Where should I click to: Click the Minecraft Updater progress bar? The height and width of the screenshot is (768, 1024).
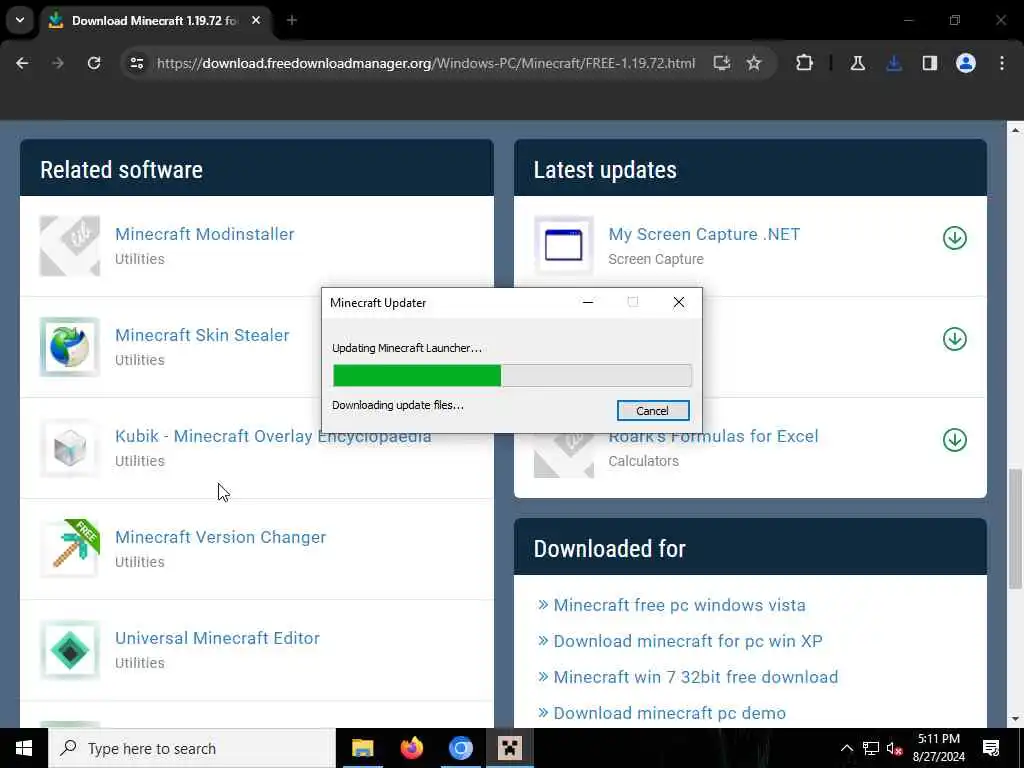512,376
